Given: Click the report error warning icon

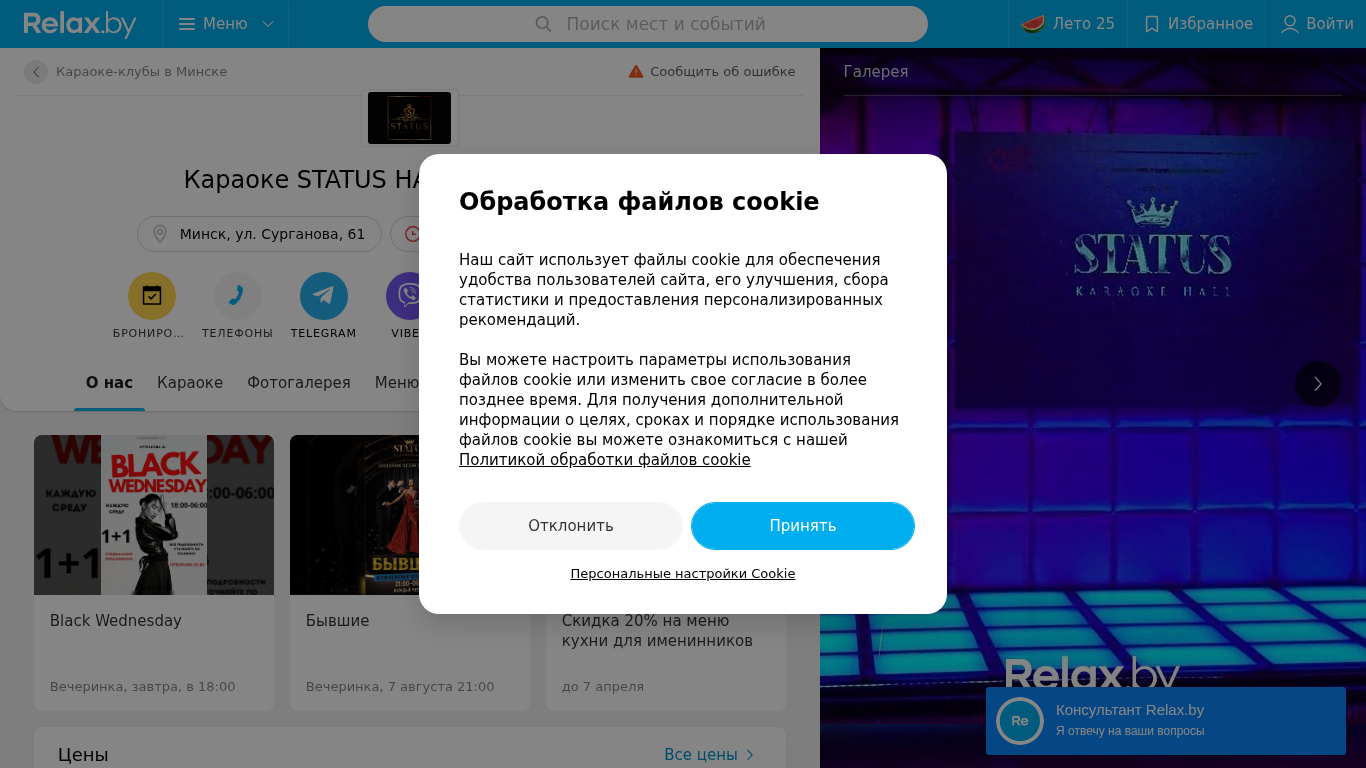Looking at the screenshot, I should pos(636,72).
